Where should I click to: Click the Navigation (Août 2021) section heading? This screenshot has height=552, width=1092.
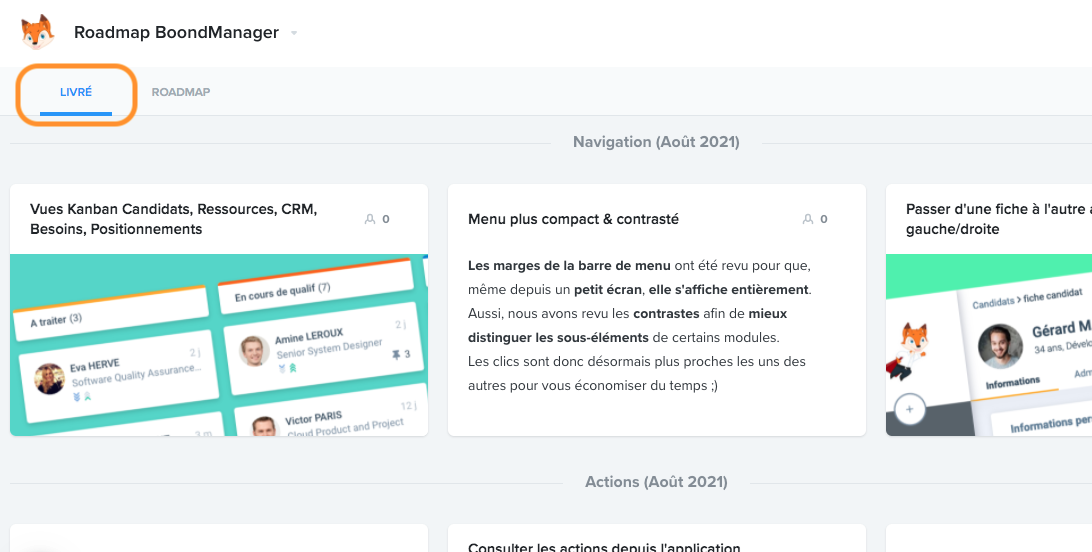(656, 142)
